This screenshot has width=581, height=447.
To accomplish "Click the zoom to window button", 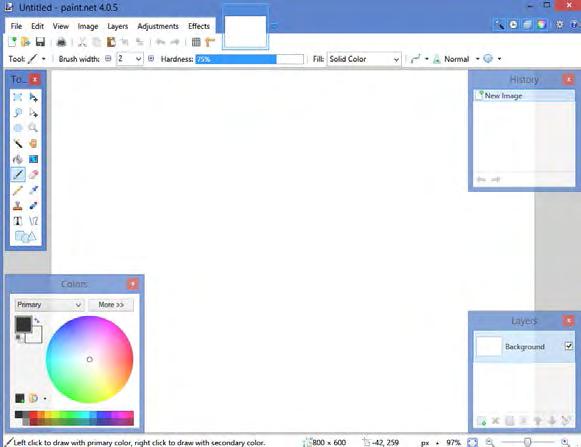I will click(x=472, y=442).
